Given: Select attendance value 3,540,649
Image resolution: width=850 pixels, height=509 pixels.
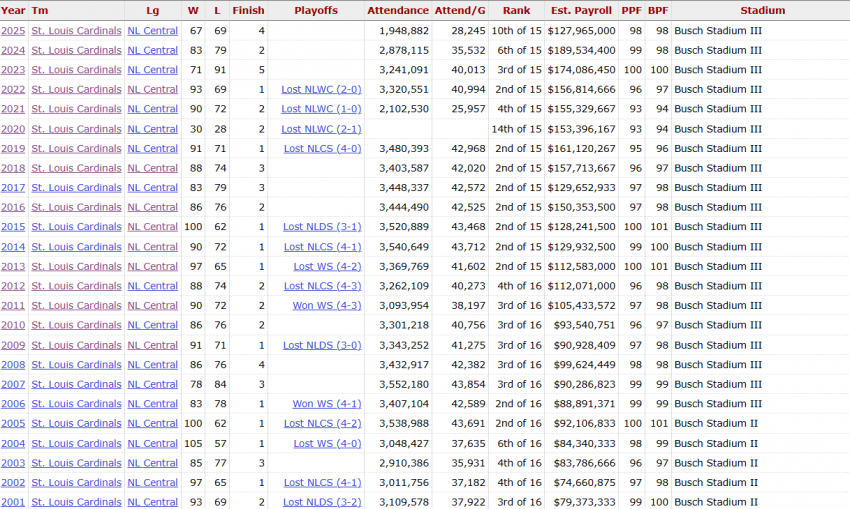Looking at the screenshot, I should pyautogui.click(x=404, y=247).
